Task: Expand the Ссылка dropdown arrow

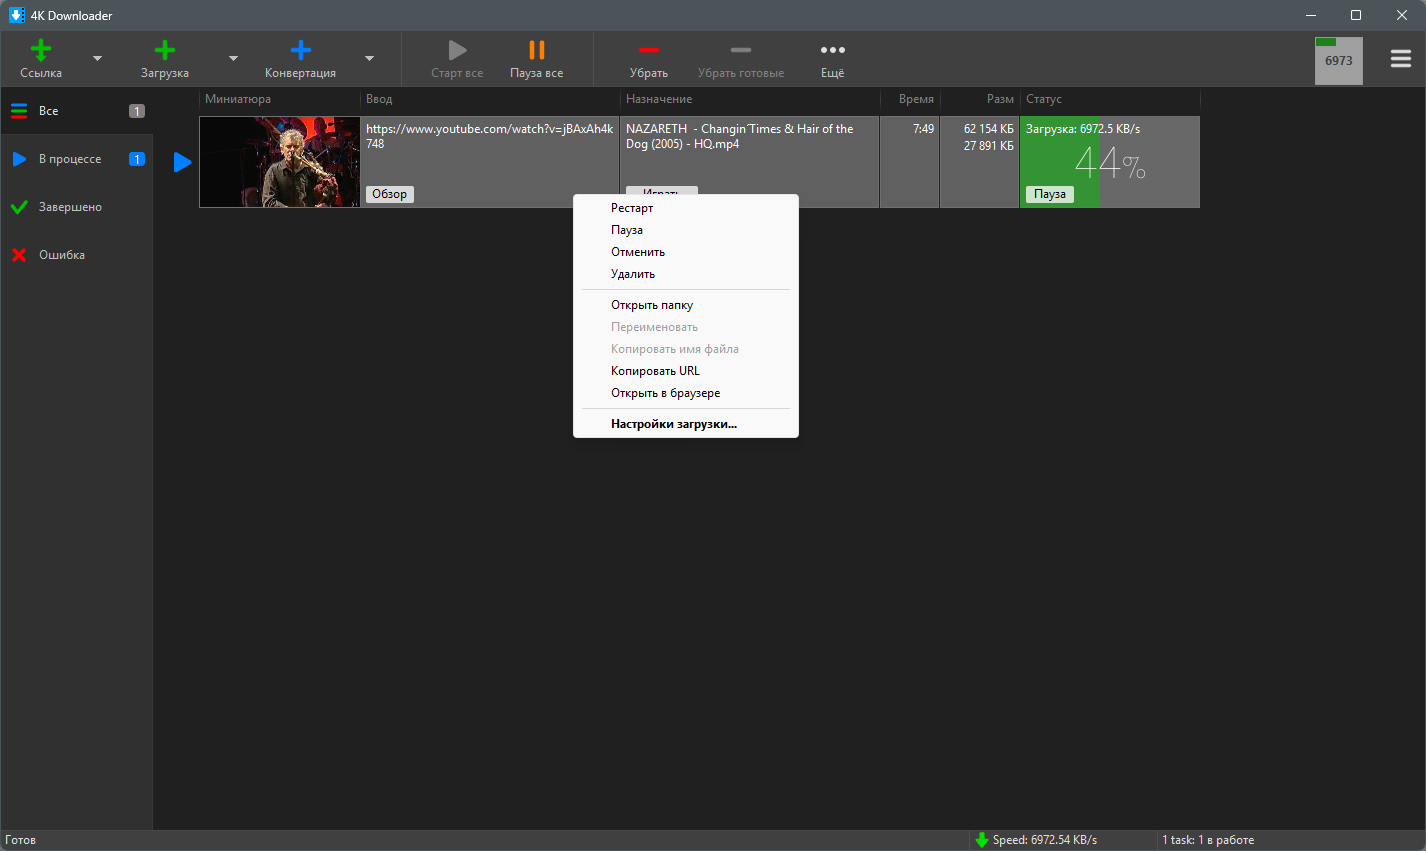Action: (x=97, y=59)
